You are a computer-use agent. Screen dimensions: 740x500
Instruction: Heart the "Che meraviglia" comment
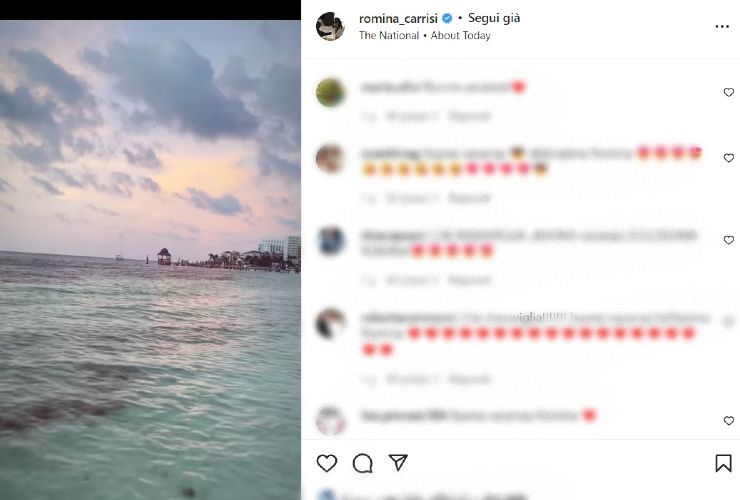[728, 322]
